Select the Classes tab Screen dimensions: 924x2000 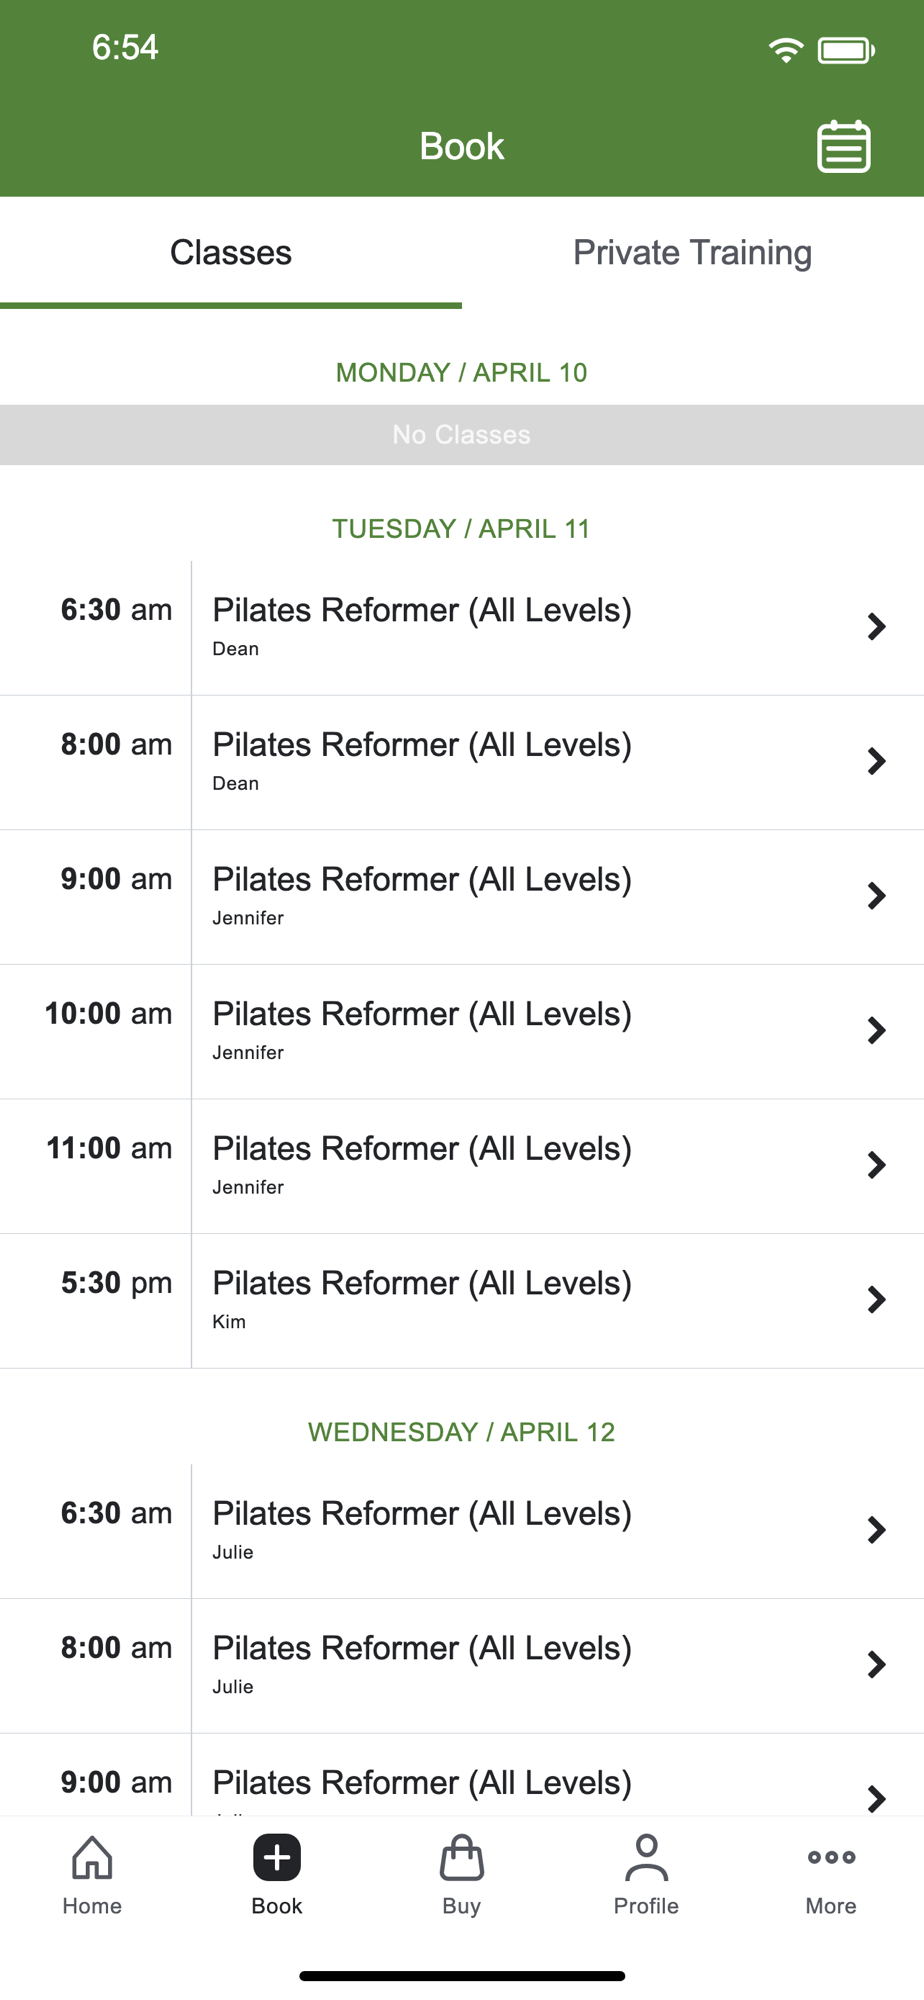pos(231,253)
